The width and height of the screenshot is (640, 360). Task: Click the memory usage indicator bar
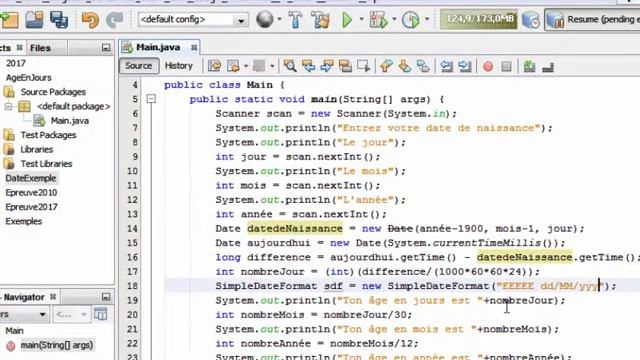[479, 19]
